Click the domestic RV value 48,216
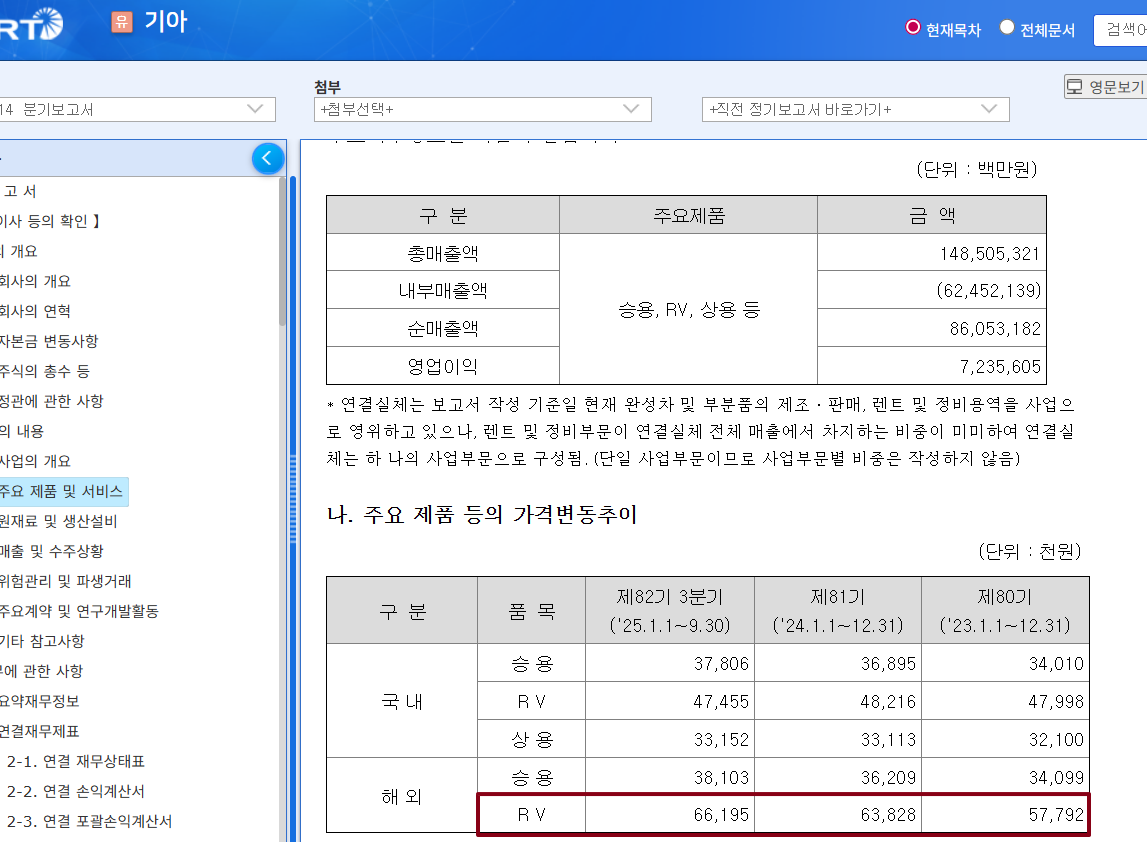 click(x=888, y=702)
